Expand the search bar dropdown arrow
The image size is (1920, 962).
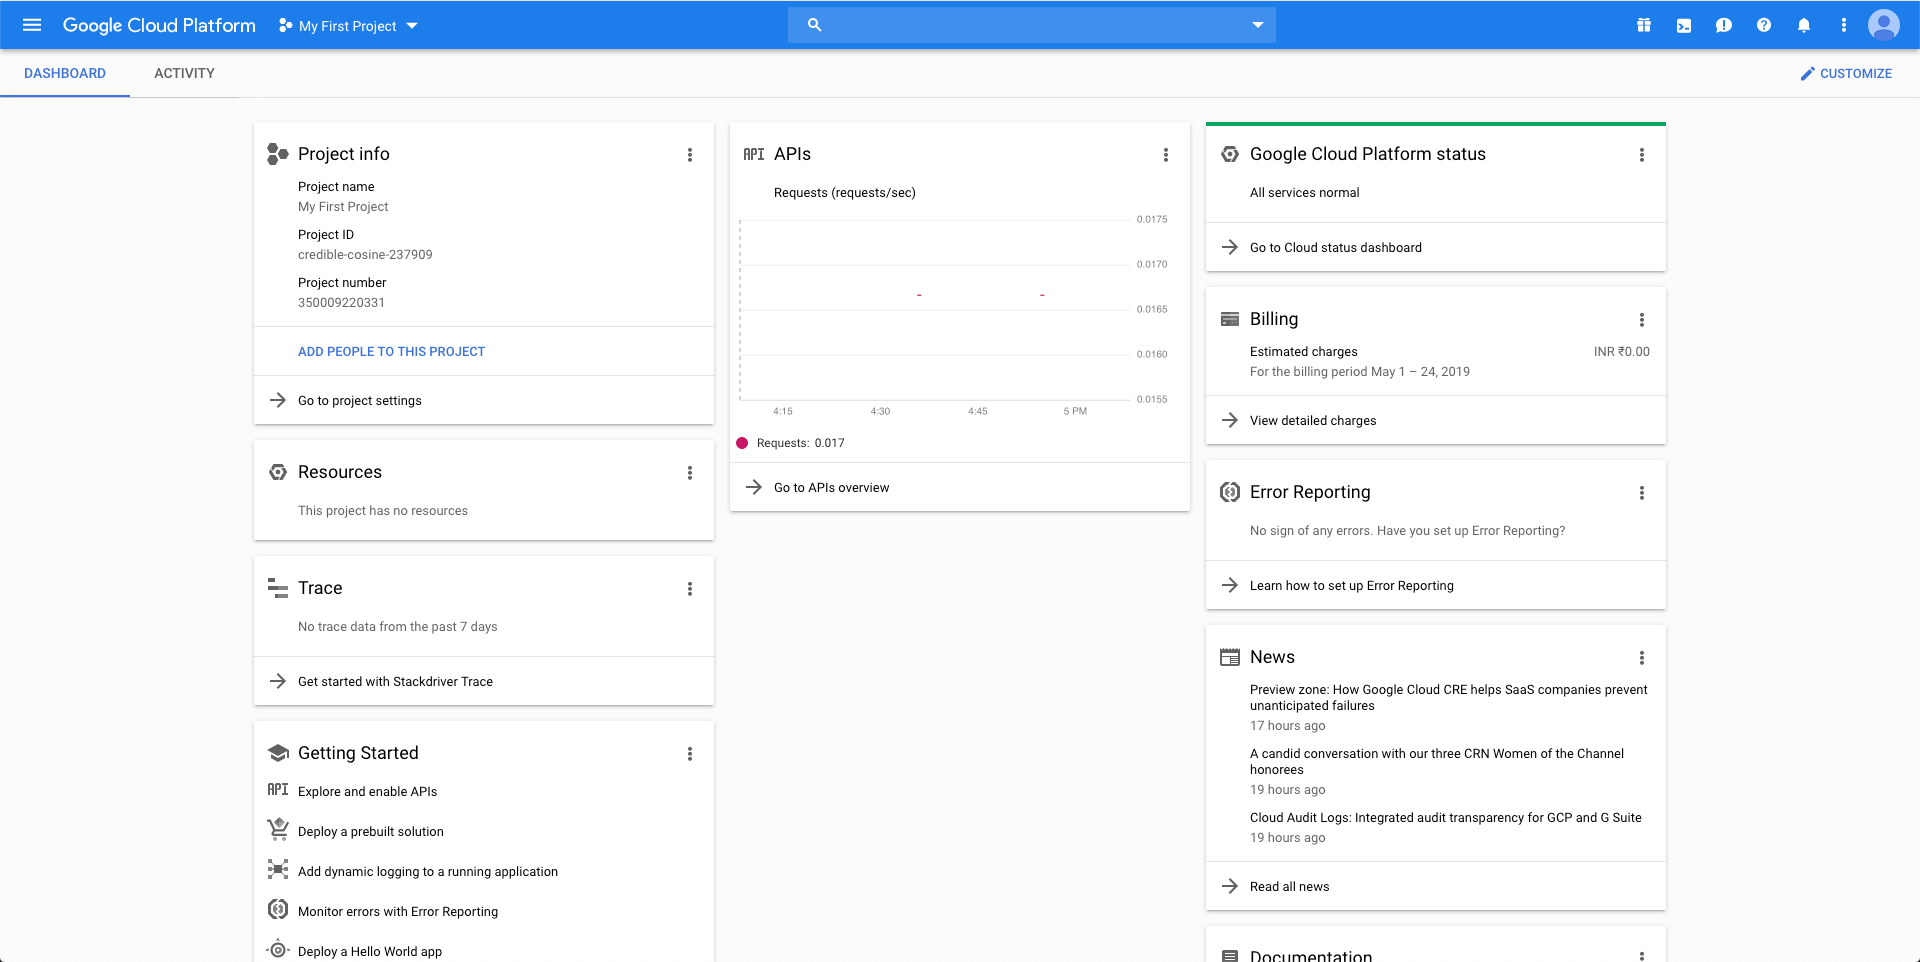[1258, 25]
